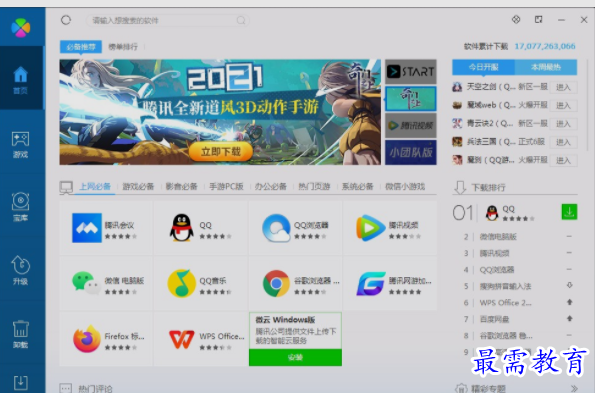Switch to the 榜单排行 tab

click(x=123, y=47)
